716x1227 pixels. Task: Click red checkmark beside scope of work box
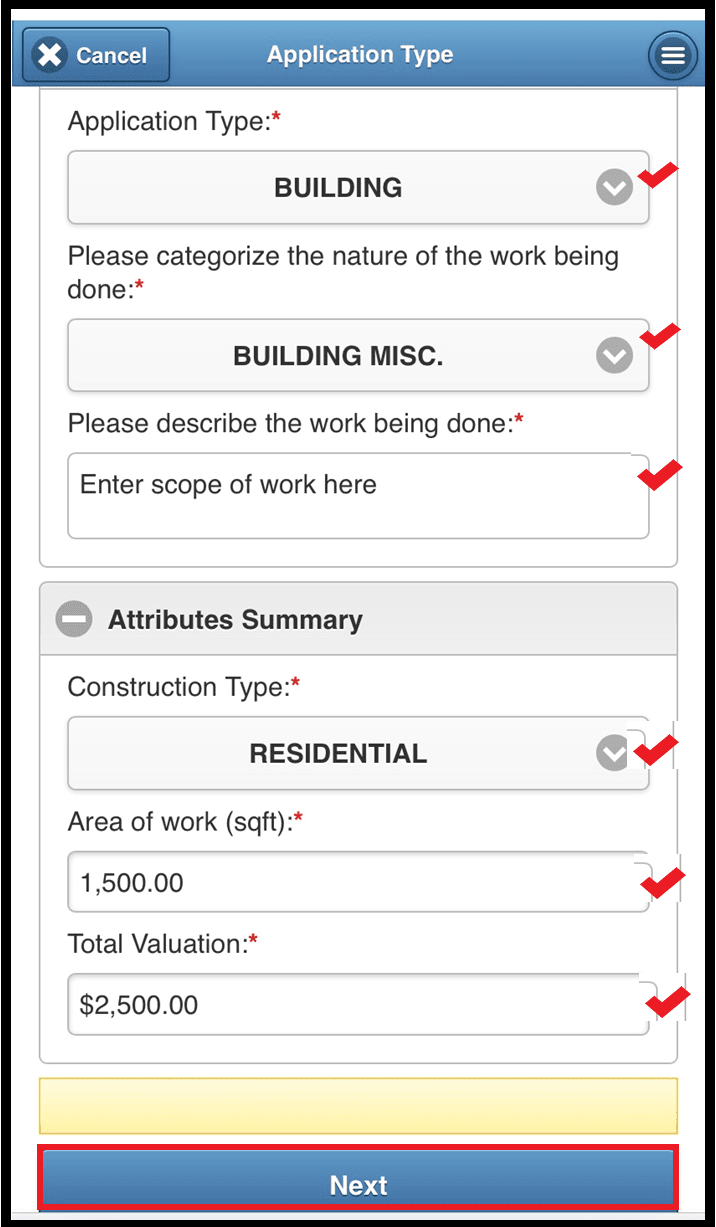[659, 474]
